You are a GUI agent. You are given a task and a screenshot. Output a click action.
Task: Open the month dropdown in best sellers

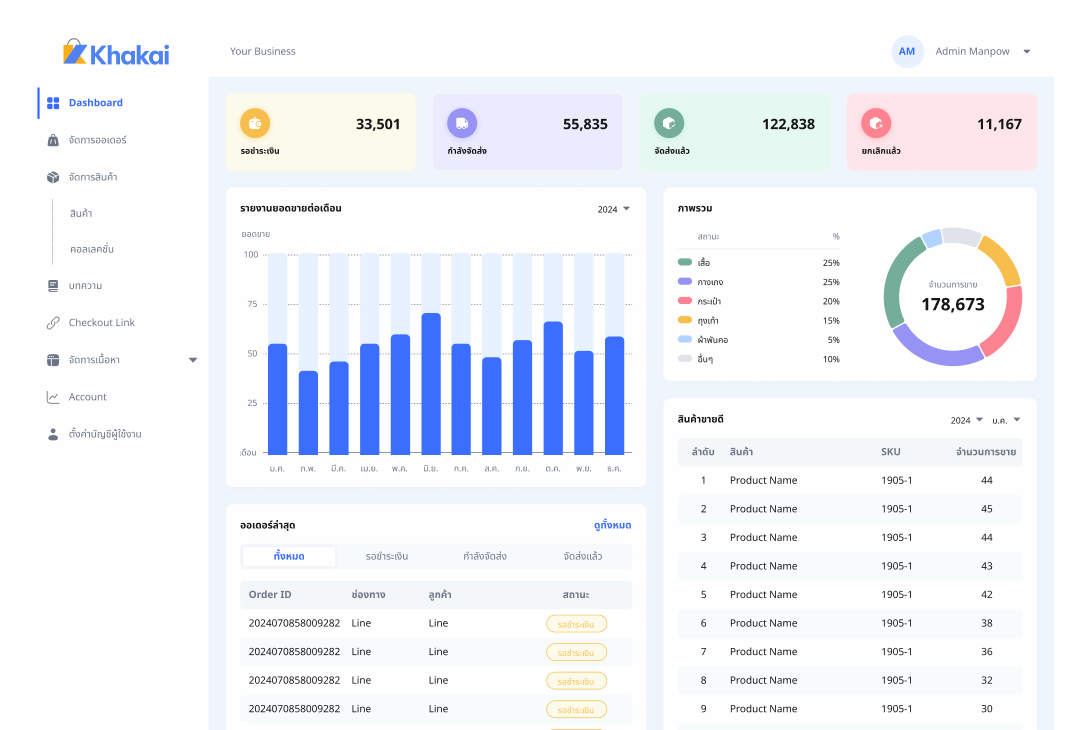[x=1006, y=420]
